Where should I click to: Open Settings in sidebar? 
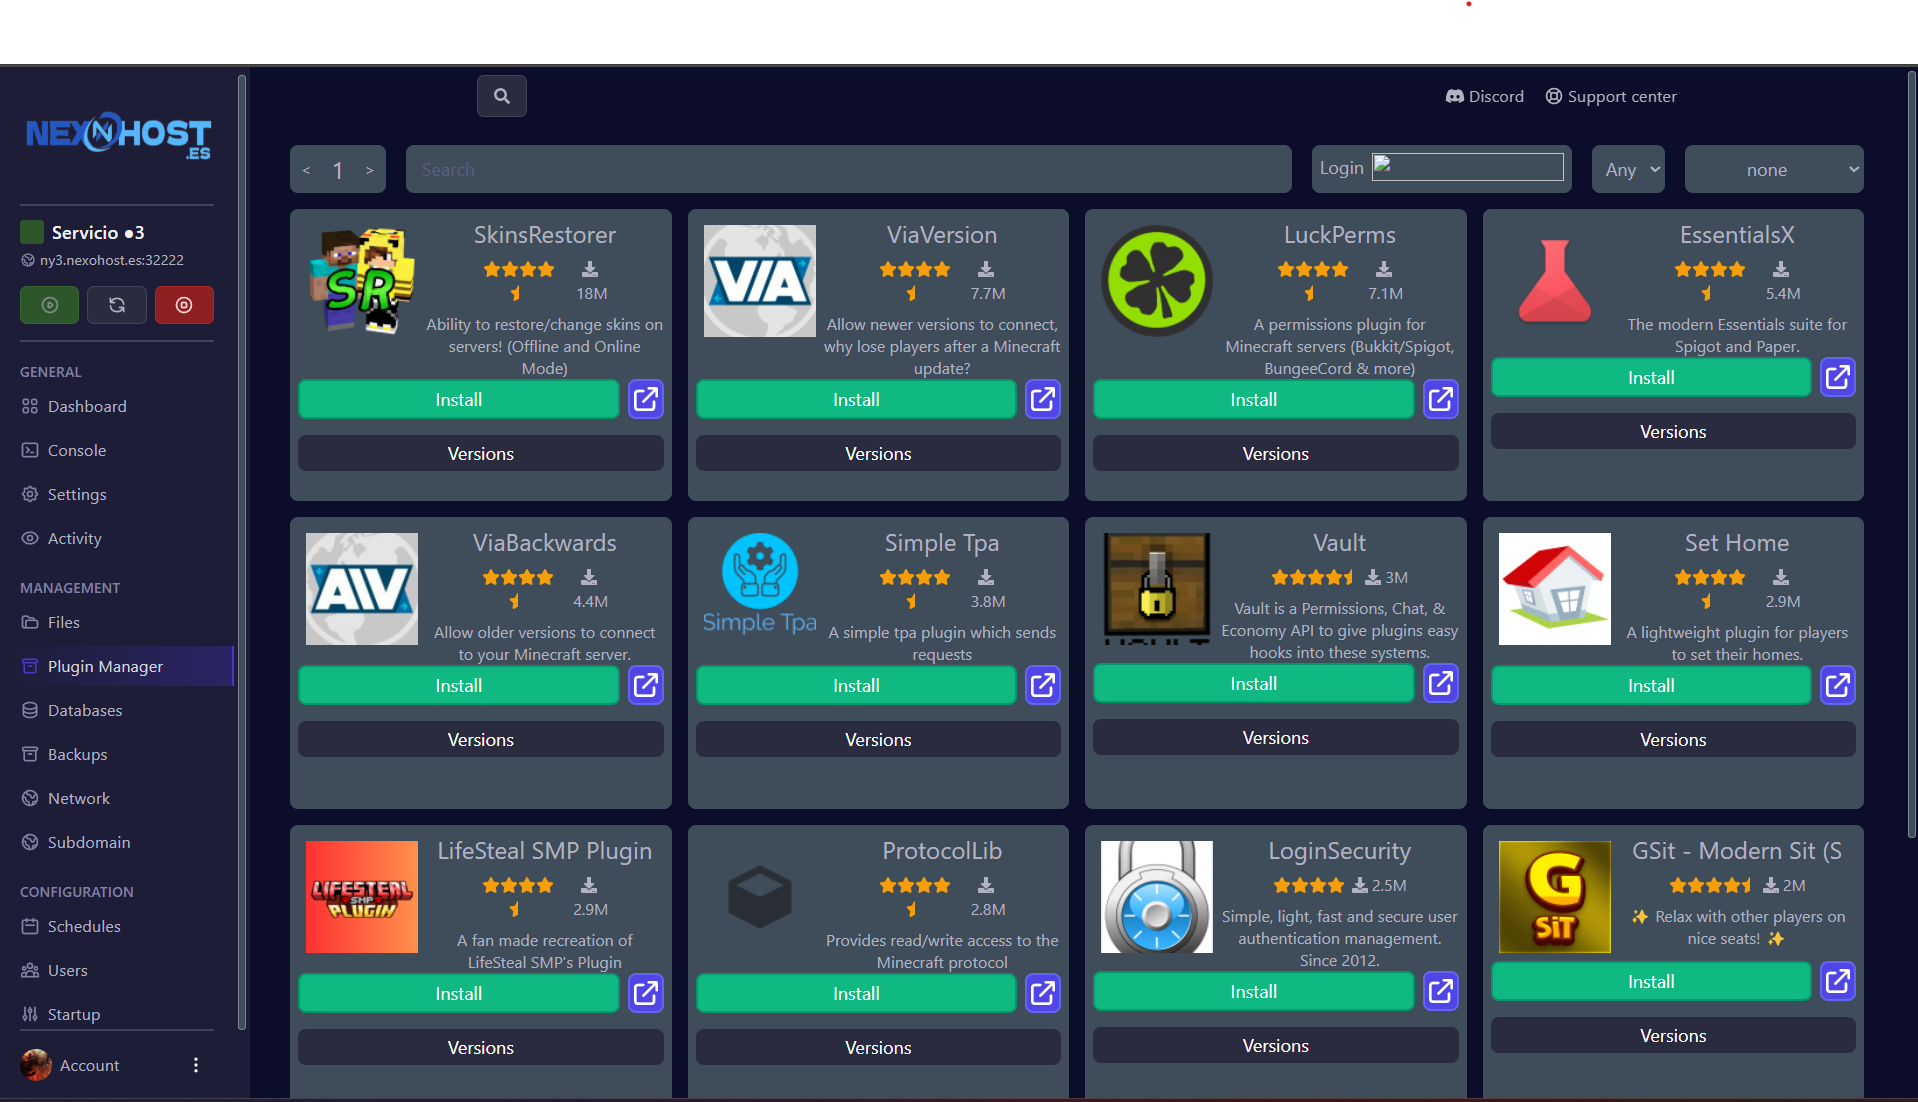pos(118,494)
